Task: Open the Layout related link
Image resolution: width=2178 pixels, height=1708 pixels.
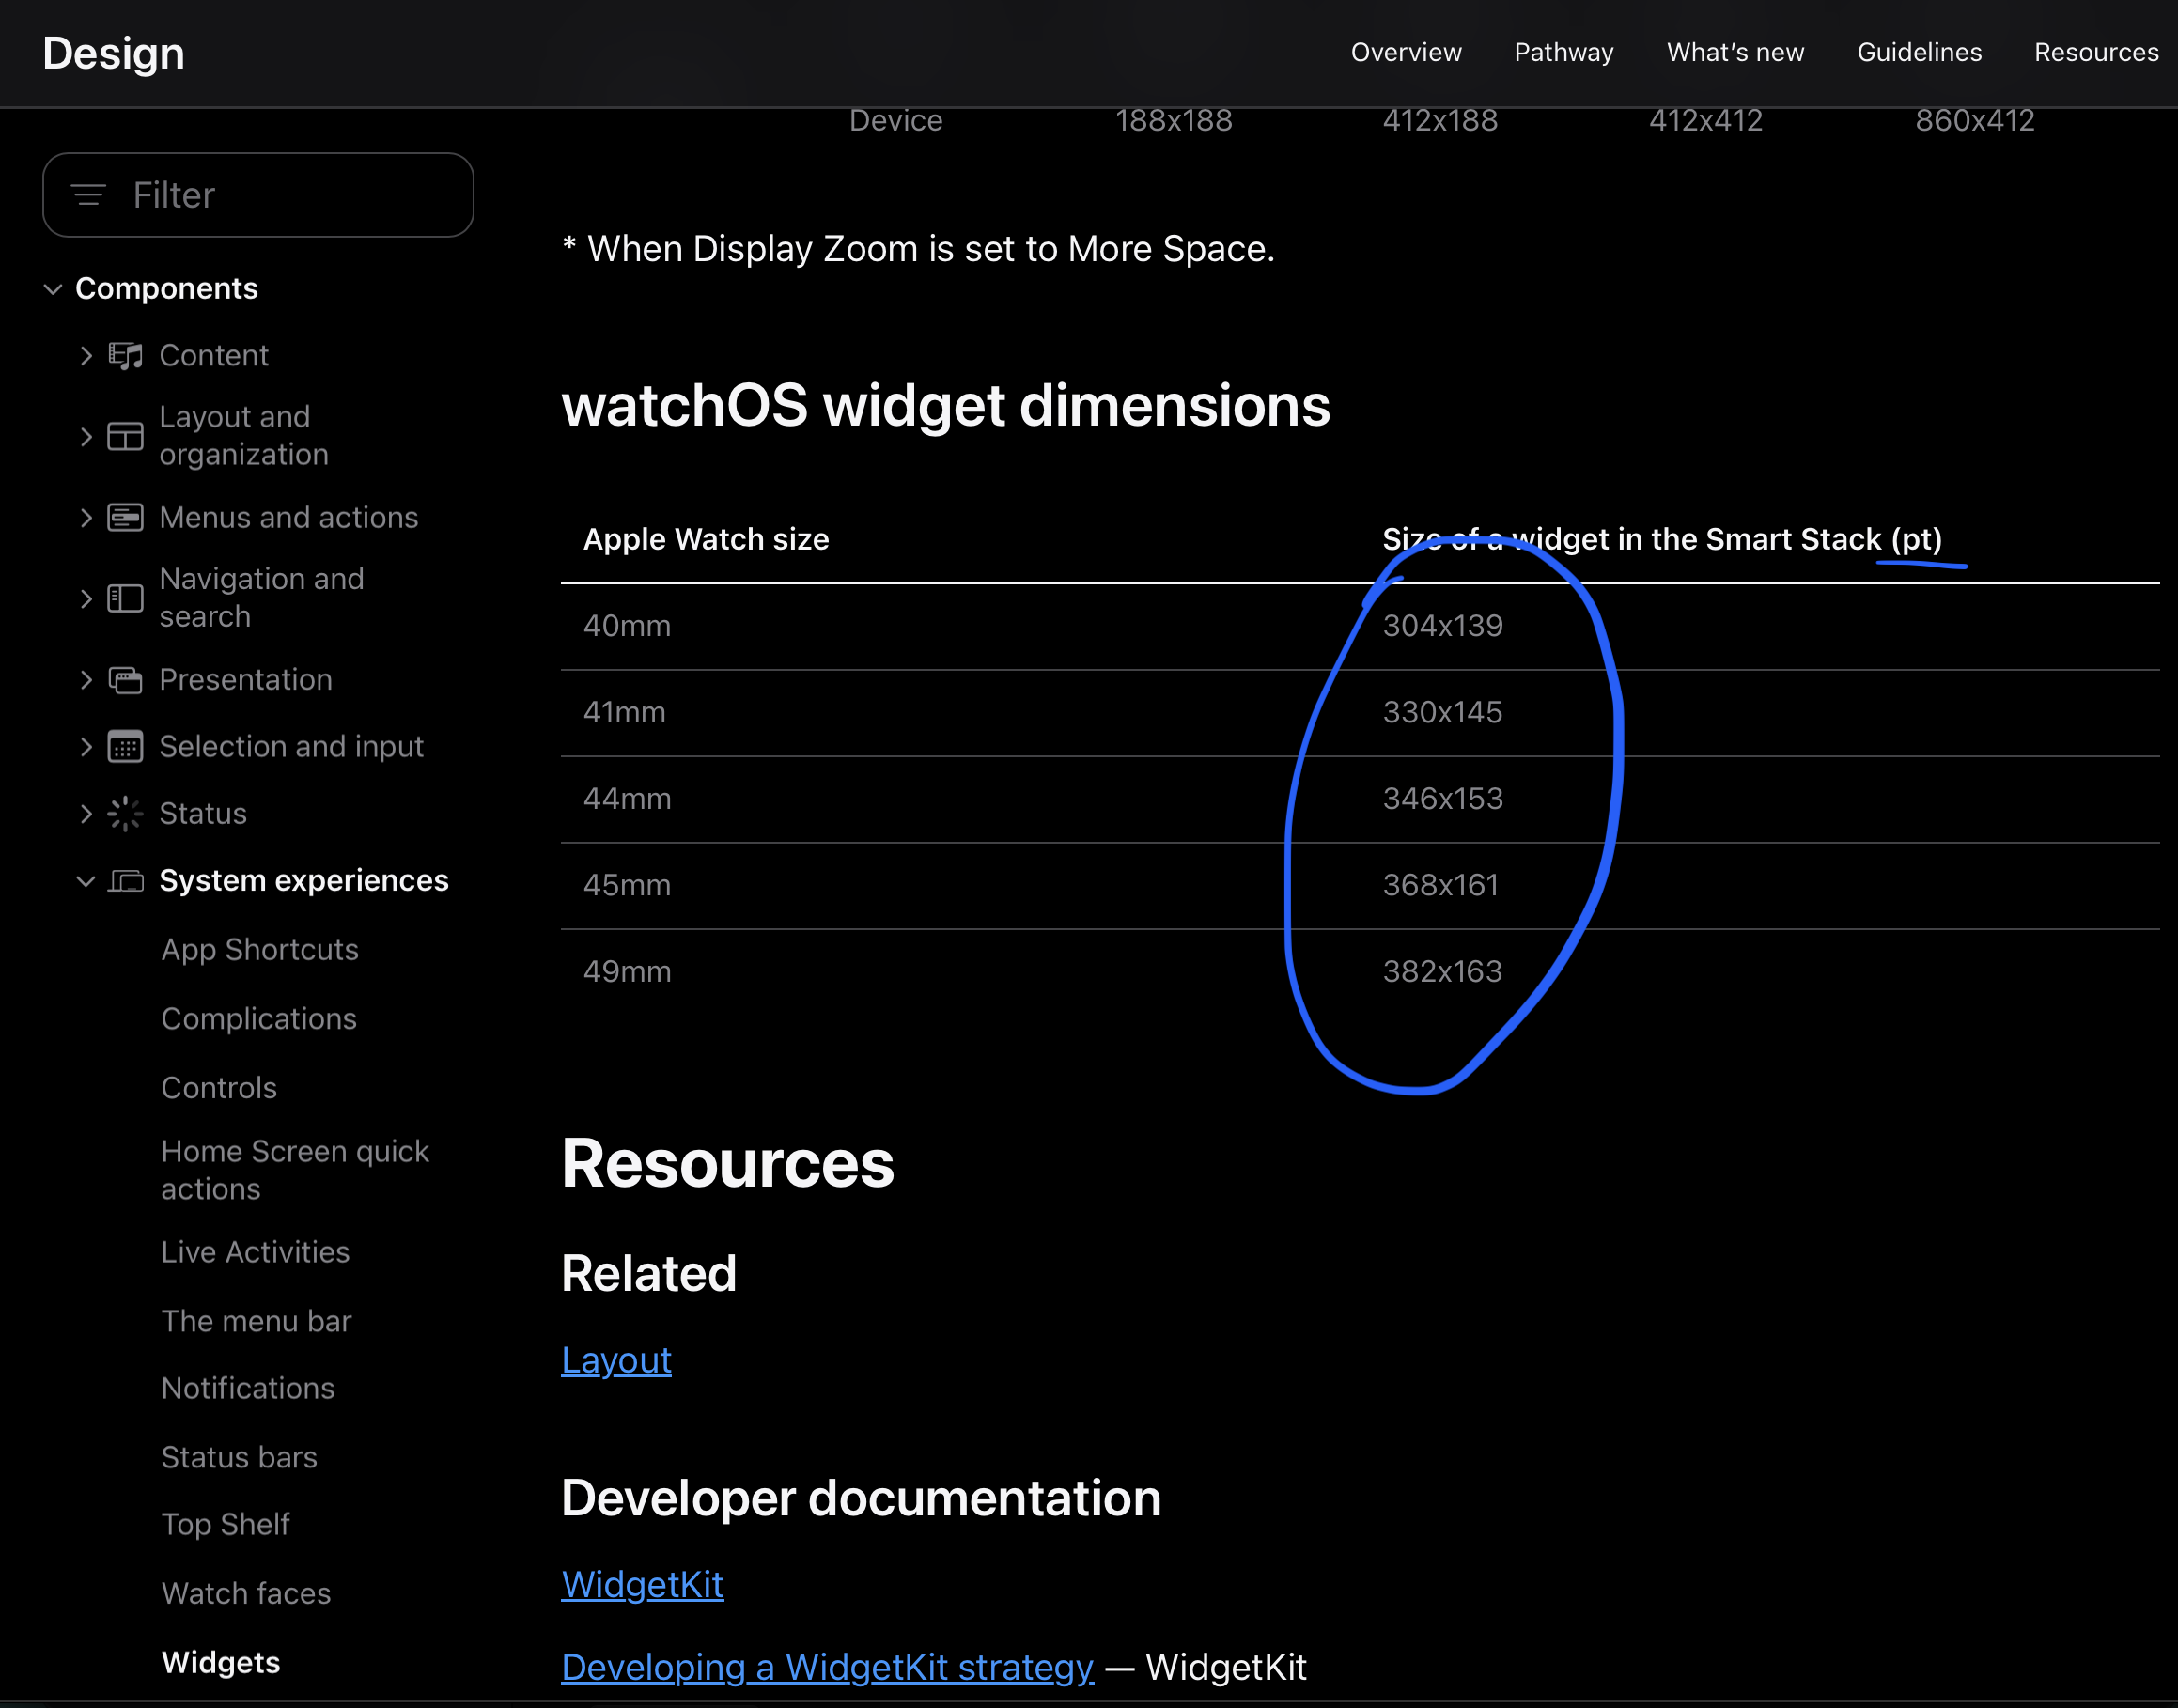Action: point(616,1360)
